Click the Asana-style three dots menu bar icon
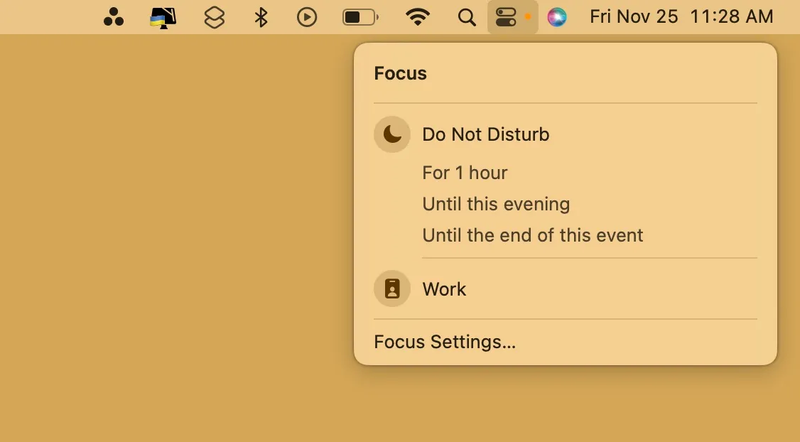The height and width of the screenshot is (442, 800). (113, 17)
